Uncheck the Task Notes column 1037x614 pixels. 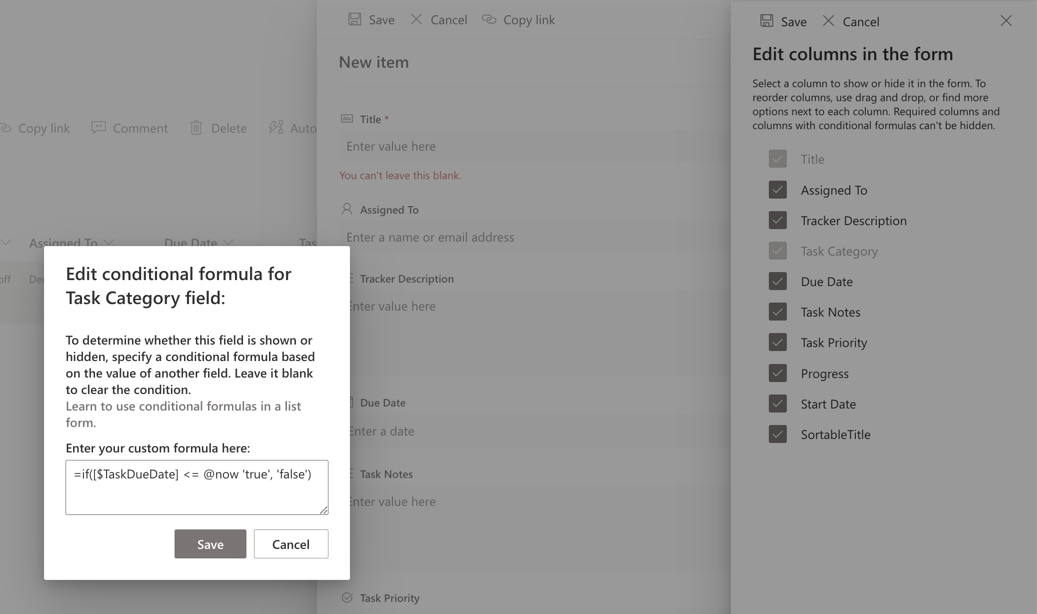(x=778, y=312)
